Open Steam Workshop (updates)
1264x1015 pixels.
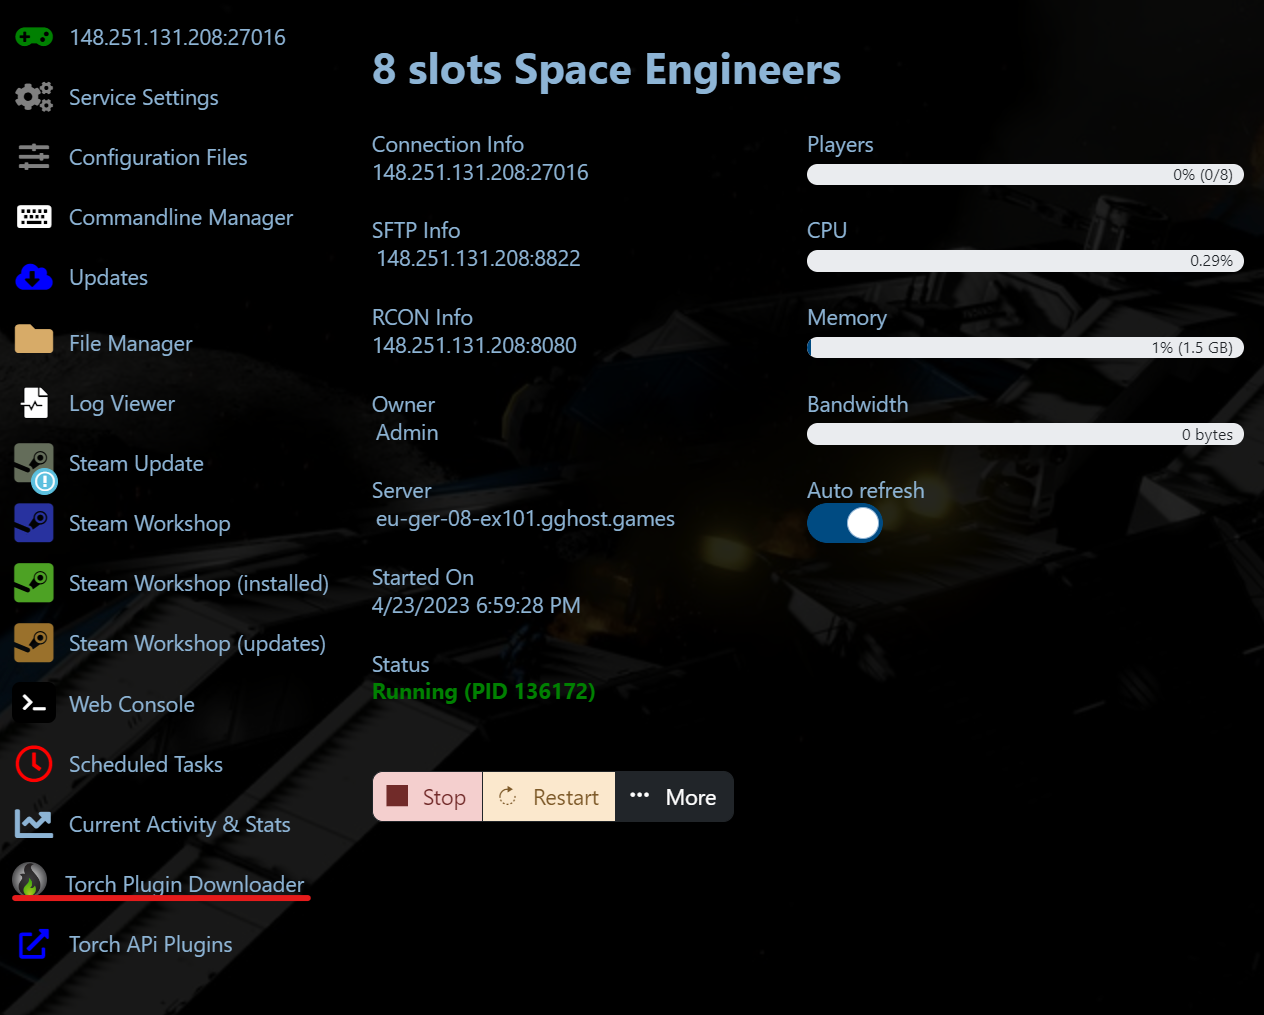pyautogui.click(x=197, y=643)
